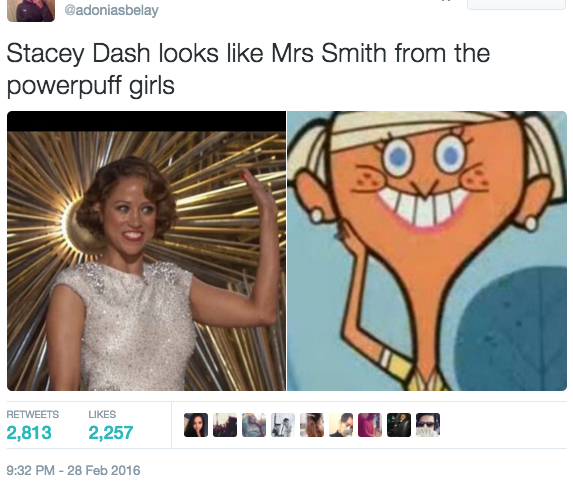Screen dimensions: 573x493
Task: Click the LIKES label
Action: click(x=102, y=414)
